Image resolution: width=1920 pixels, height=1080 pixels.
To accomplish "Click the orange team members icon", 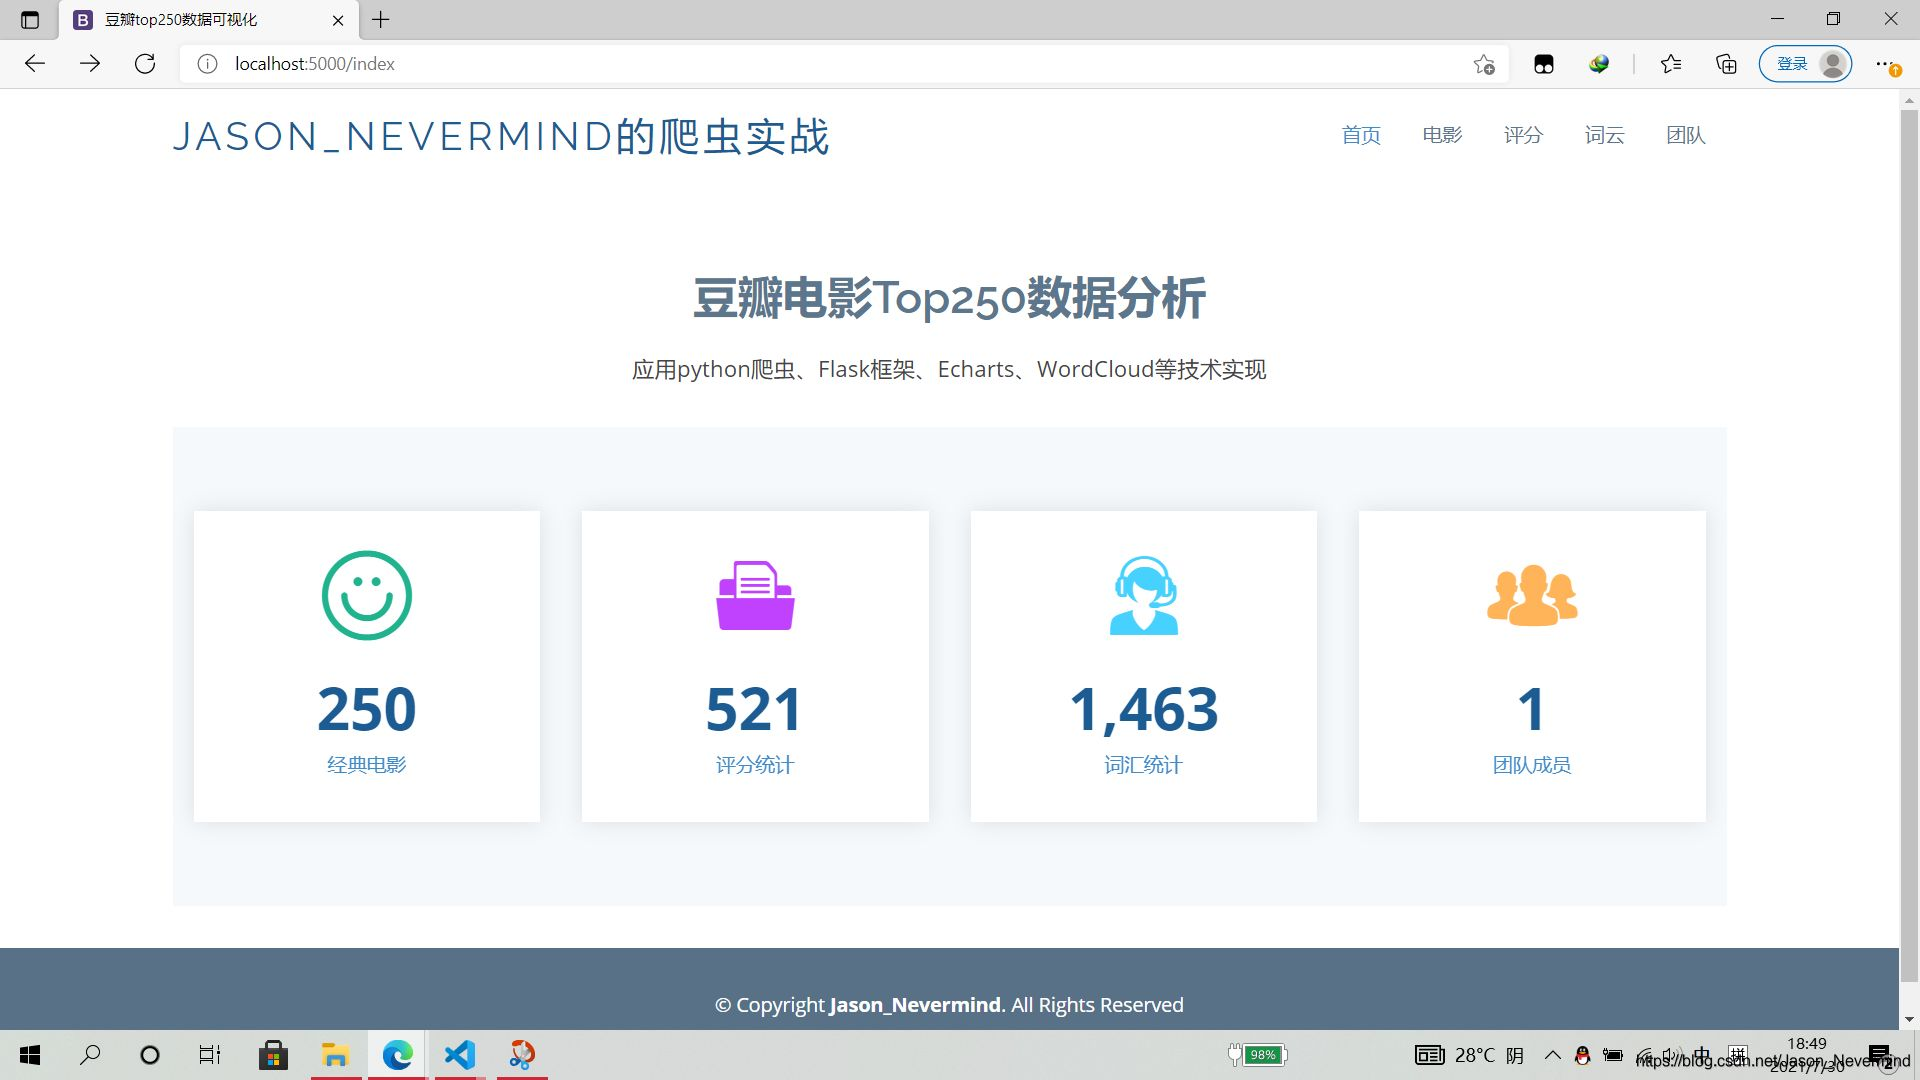I will point(1532,595).
